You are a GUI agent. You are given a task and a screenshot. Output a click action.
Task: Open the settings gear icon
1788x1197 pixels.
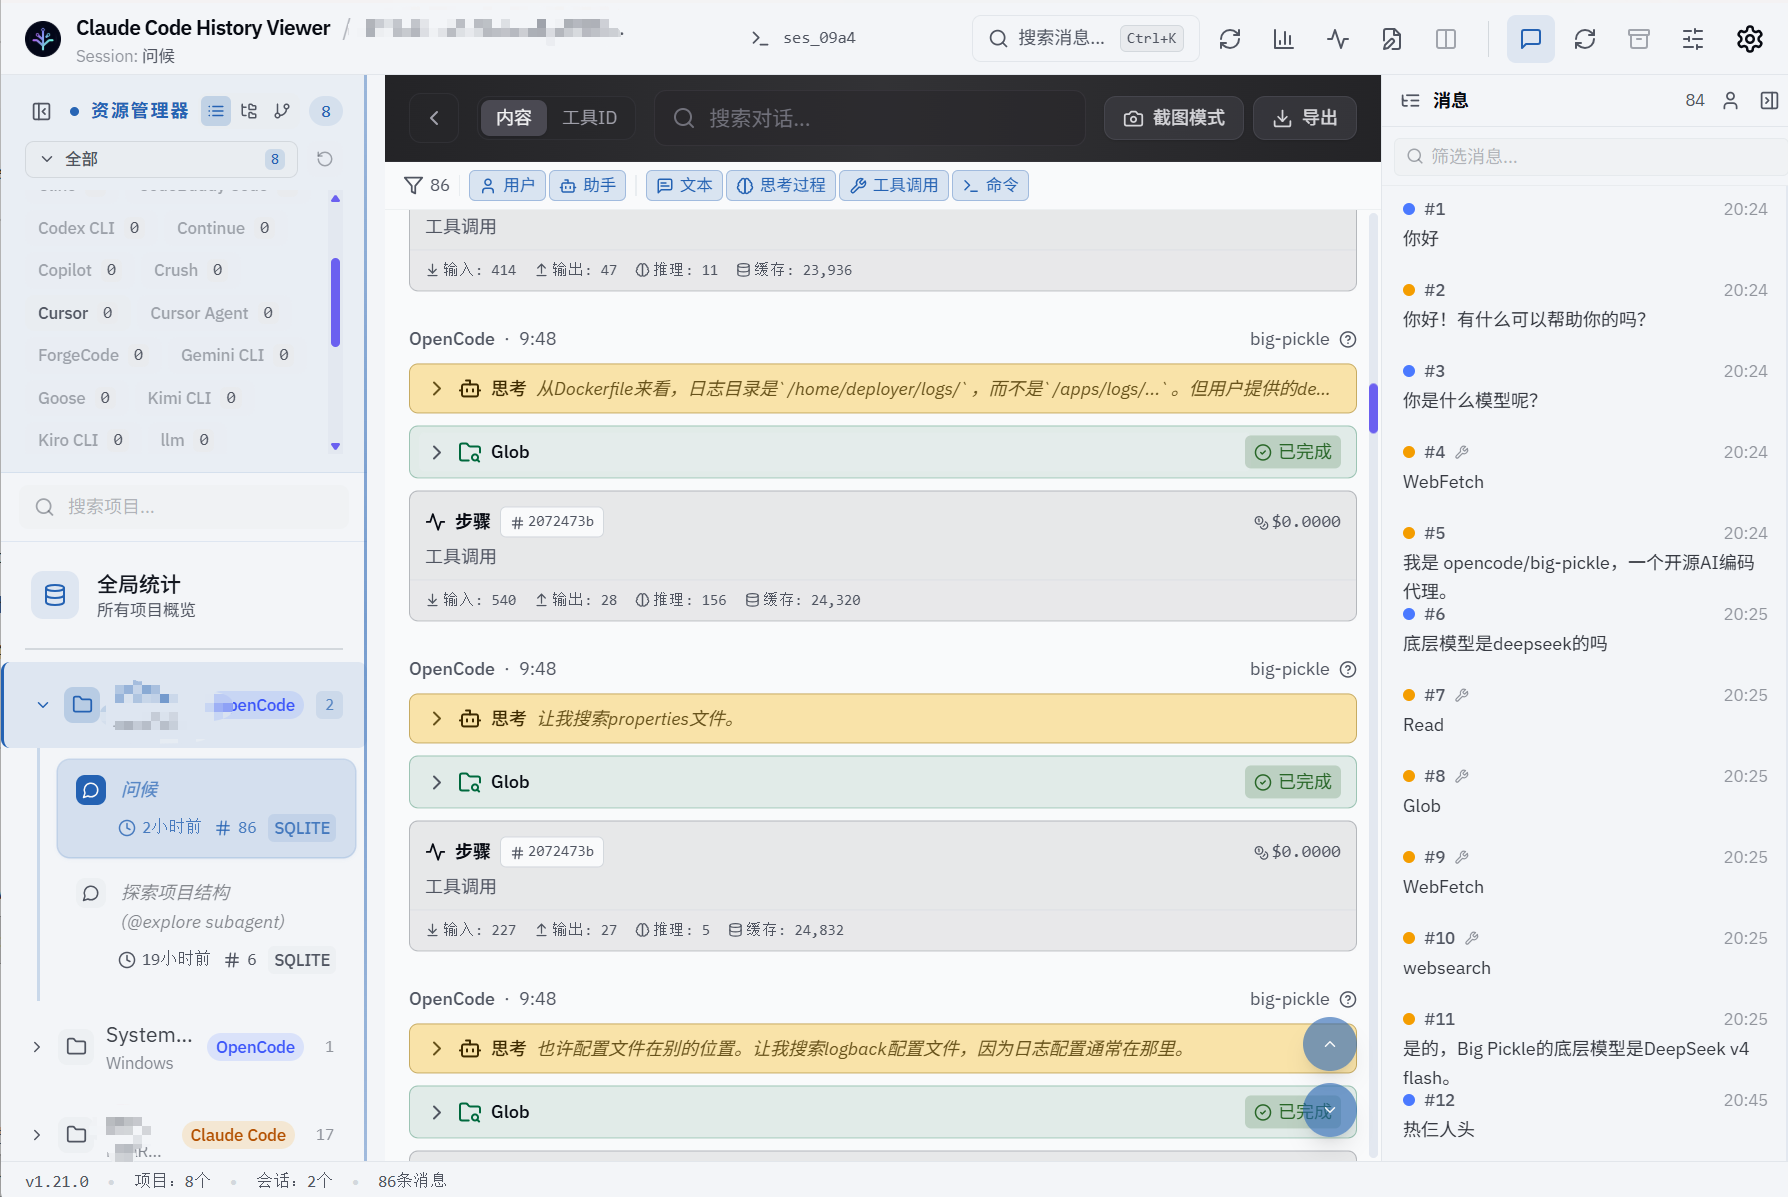pos(1750,39)
